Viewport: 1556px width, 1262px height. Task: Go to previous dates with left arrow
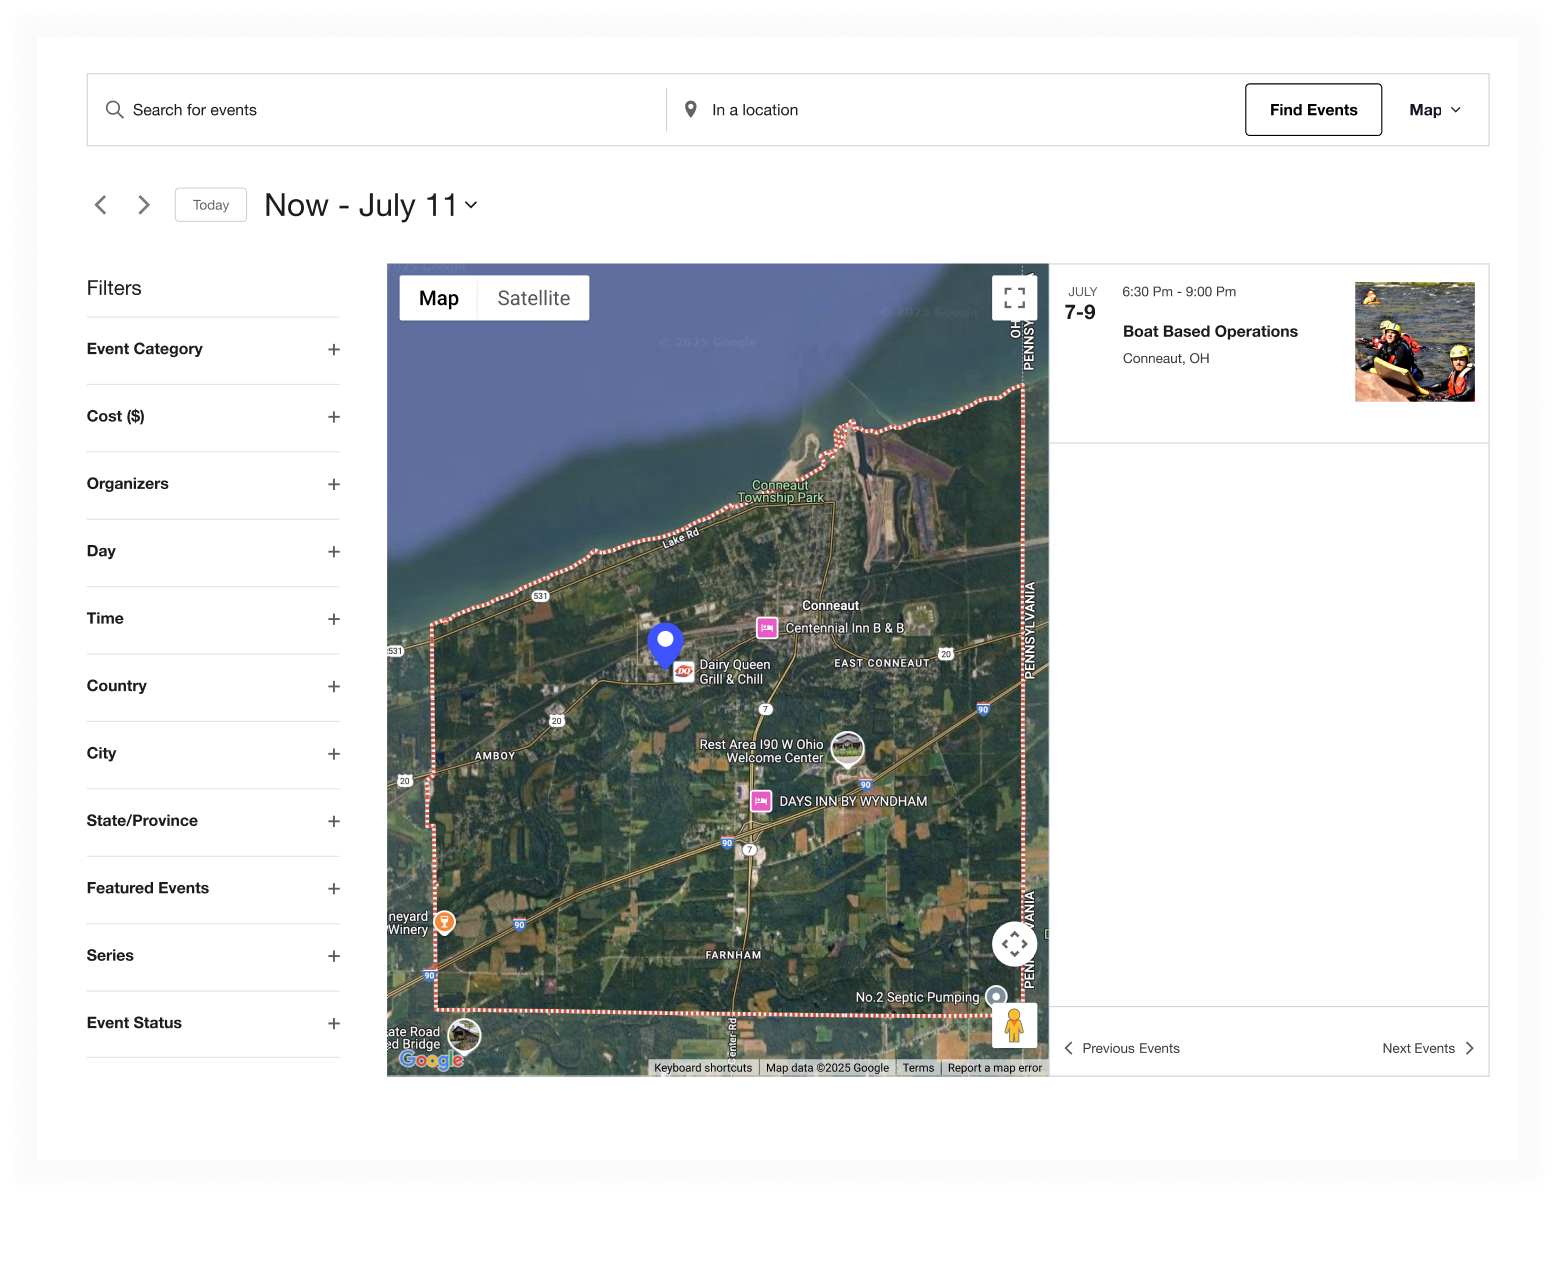point(101,205)
